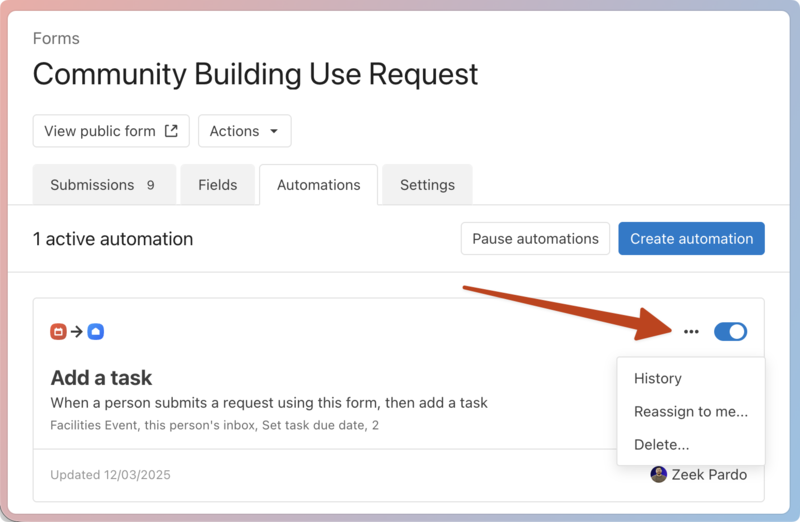The image size is (800, 522).
Task: Click the Create automation button
Action: (691, 239)
